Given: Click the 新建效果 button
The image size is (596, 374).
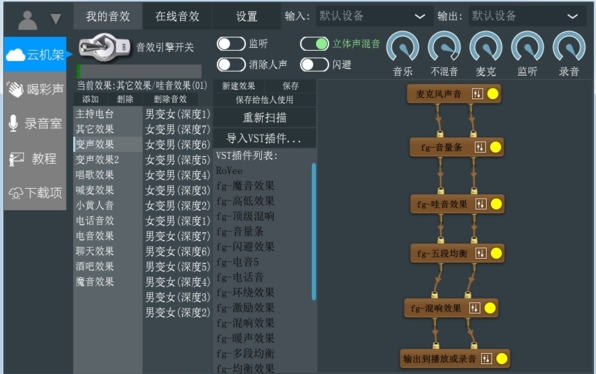Looking at the screenshot, I should [x=238, y=86].
